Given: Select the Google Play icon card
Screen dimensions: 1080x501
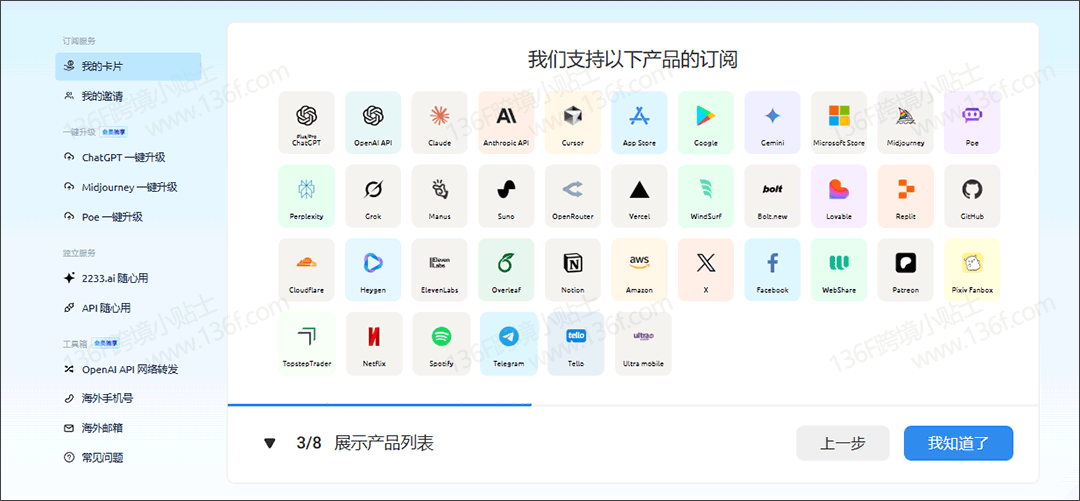Looking at the screenshot, I should pyautogui.click(x=706, y=122).
